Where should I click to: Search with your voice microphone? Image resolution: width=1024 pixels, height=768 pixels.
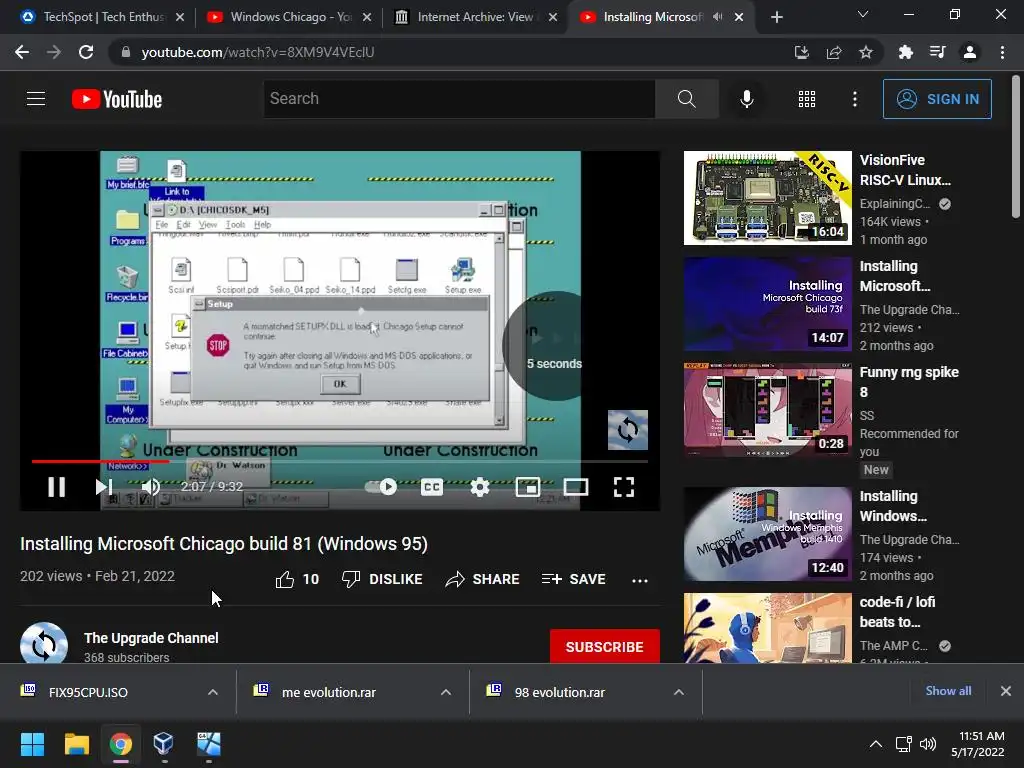[x=746, y=99]
